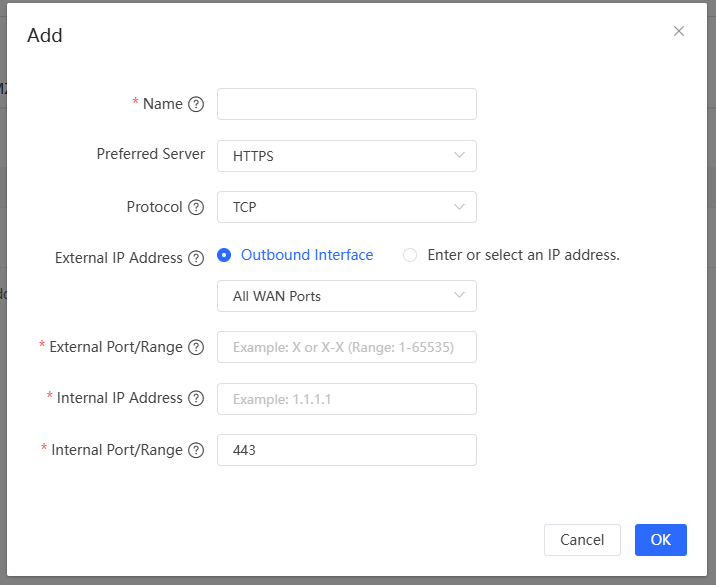The image size is (716, 585).
Task: Select the Internal IP Address input box
Action: point(346,399)
